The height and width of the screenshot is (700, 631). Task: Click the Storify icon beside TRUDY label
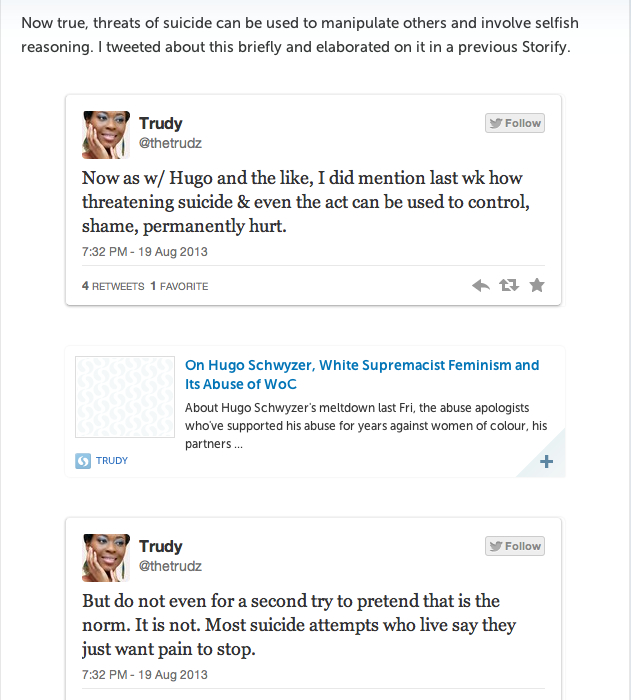(x=84, y=461)
